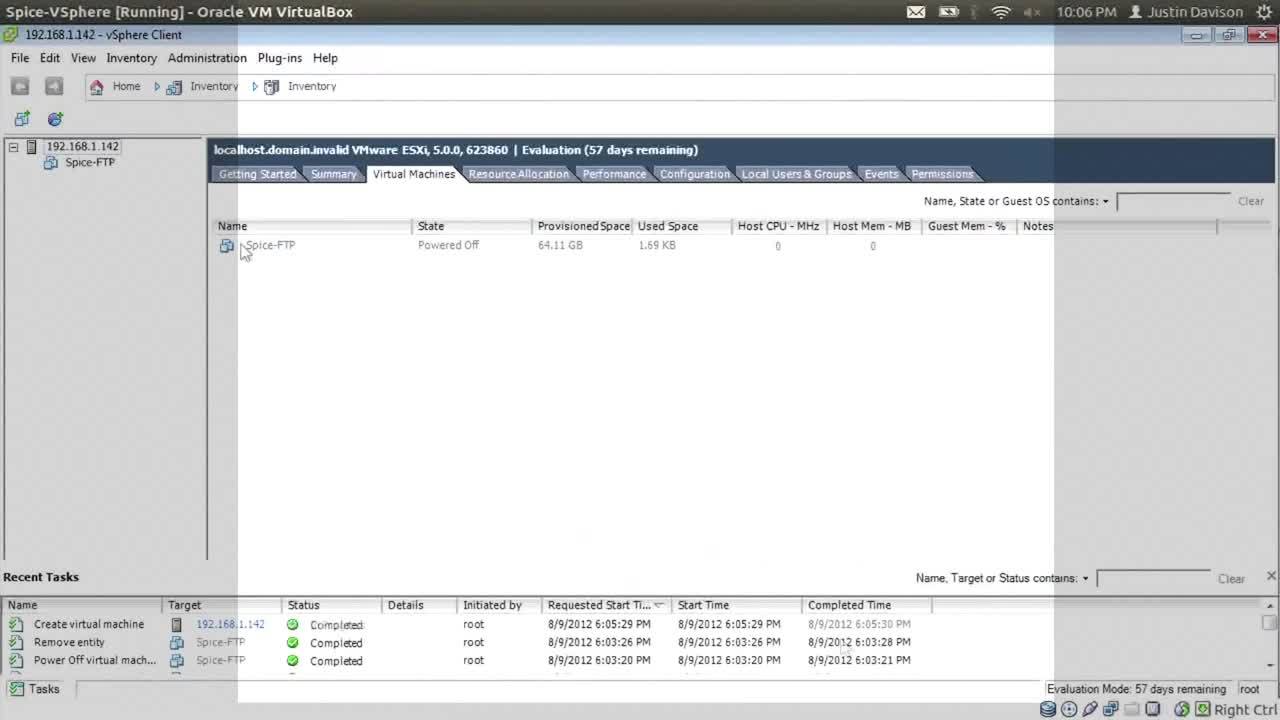
Task: Click the arrow before second Inventory breadcrumb
Action: [x=255, y=87]
